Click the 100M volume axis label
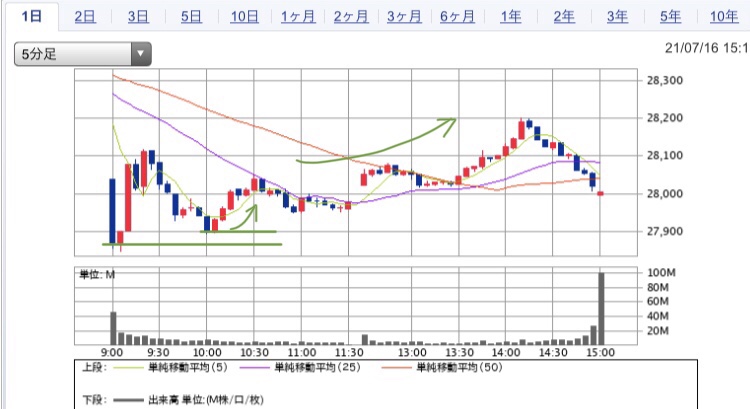Viewport: 750px width, 409px height. pos(661,273)
